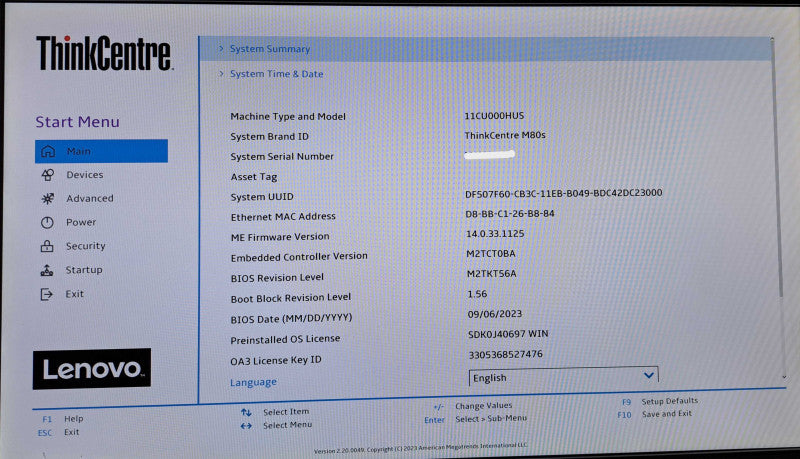Click boot block revision 1.56
Screen dimensions: 800x459
477,294
